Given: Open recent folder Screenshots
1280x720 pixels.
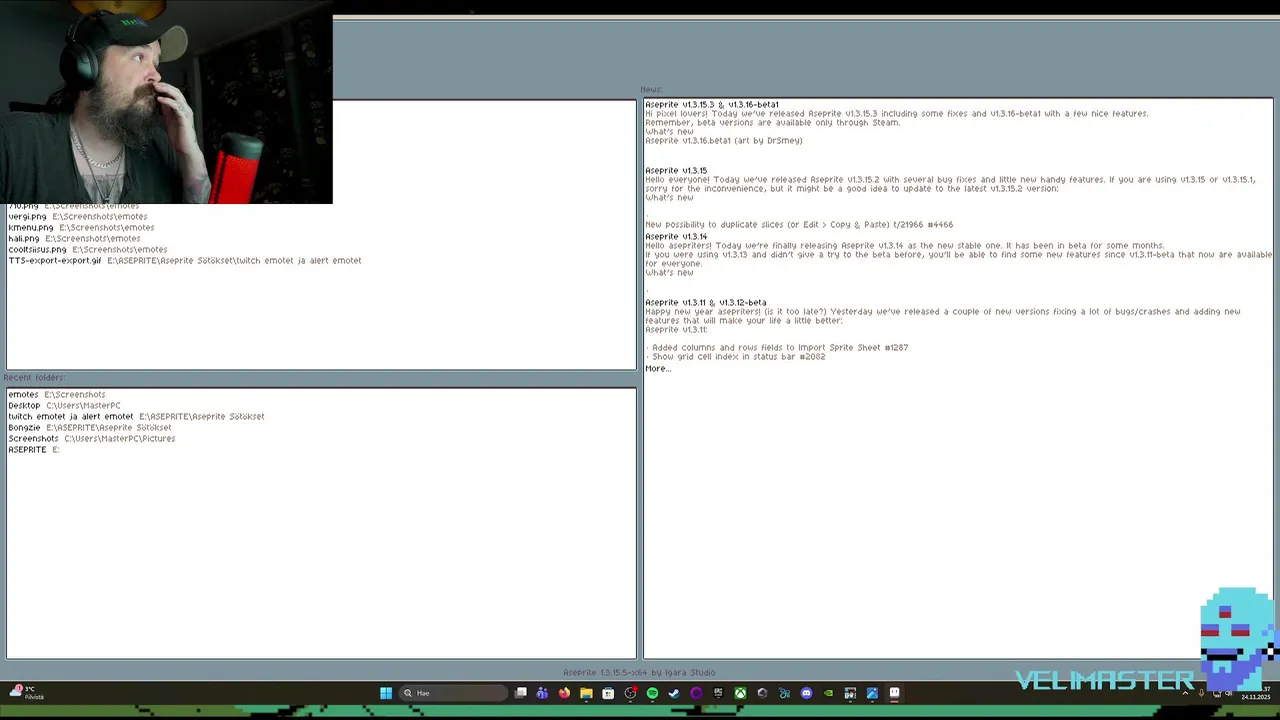Looking at the screenshot, I should point(92,438).
